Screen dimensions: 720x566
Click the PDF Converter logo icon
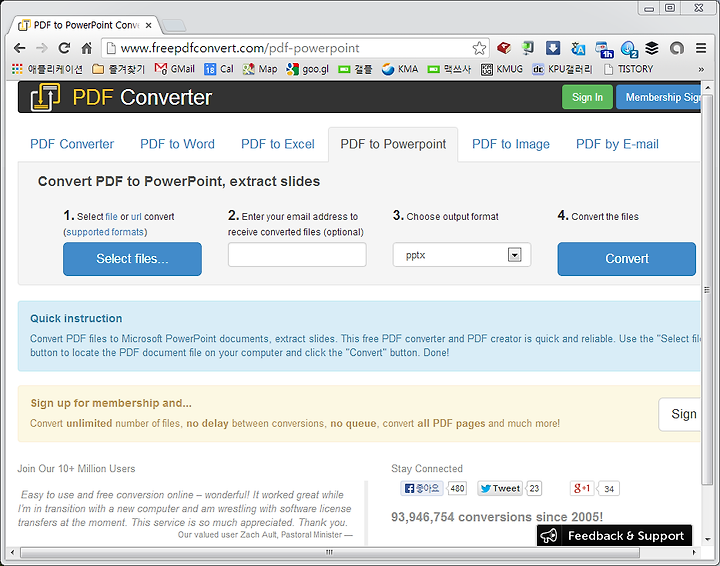[45, 97]
